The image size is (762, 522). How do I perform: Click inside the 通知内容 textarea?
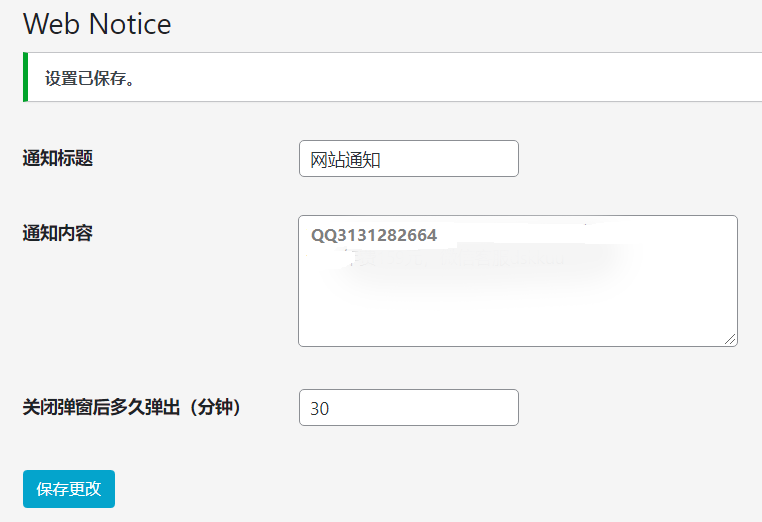[518, 281]
